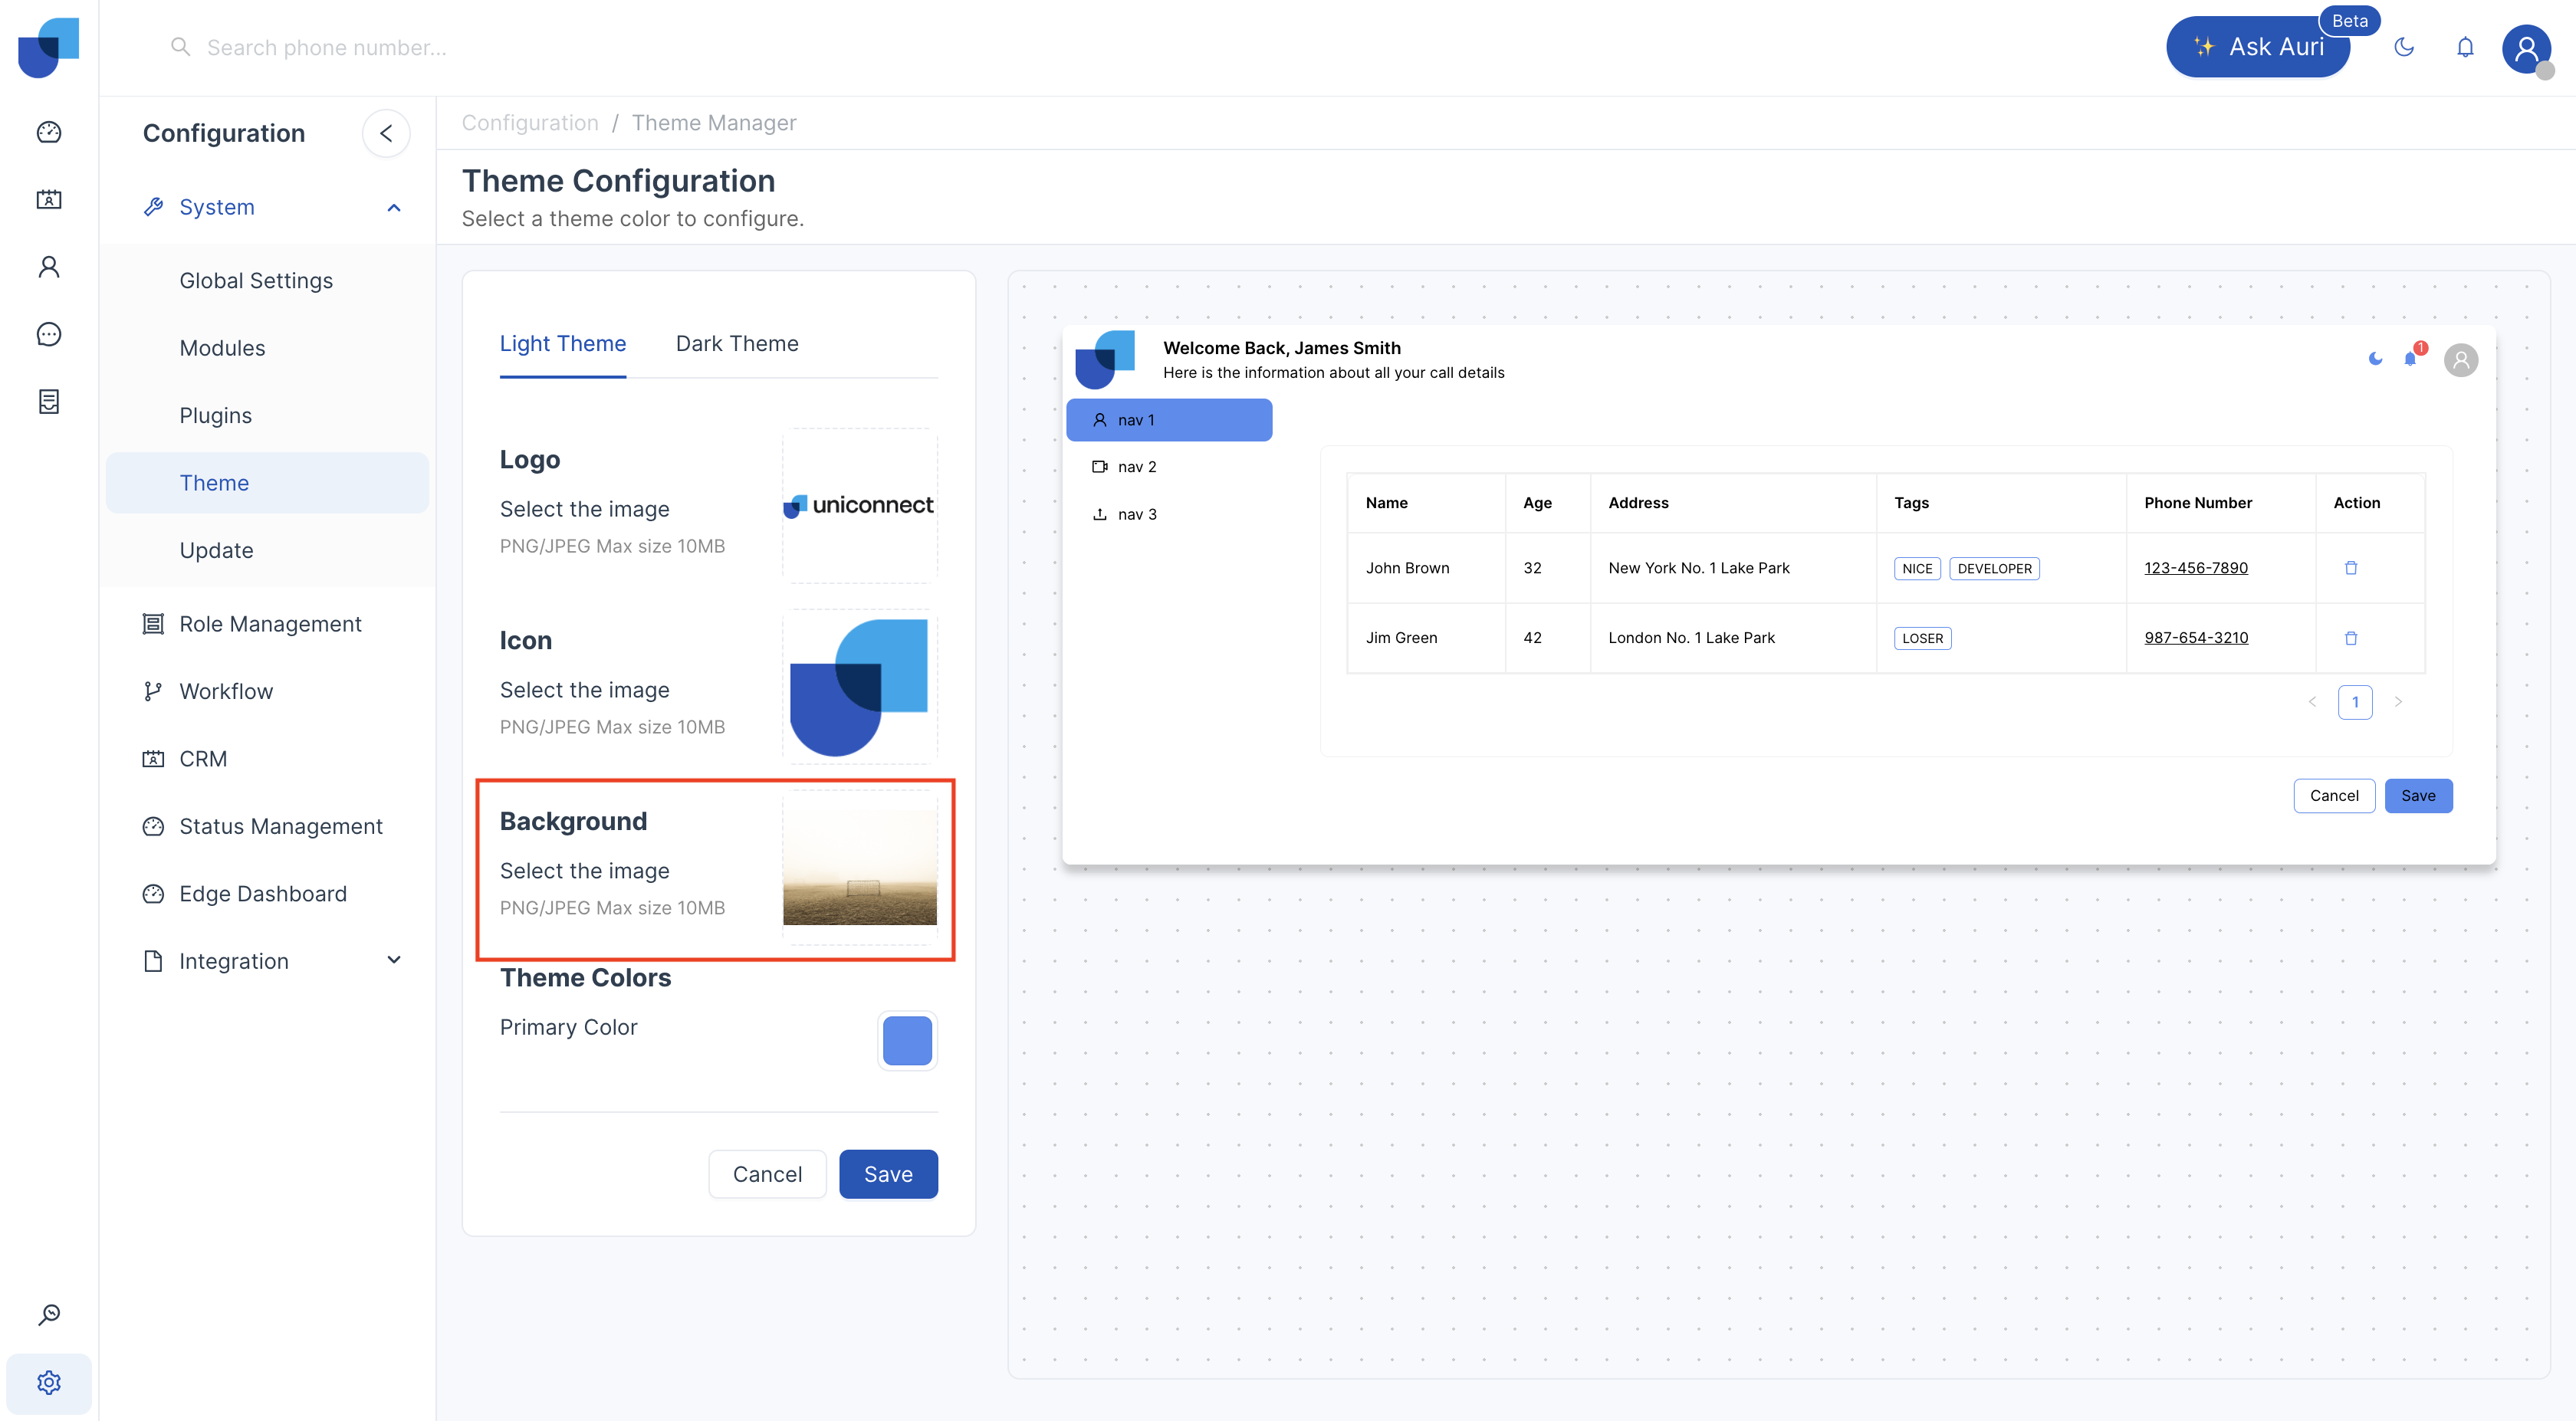
Task: Click the search phone number field
Action: 327,47
